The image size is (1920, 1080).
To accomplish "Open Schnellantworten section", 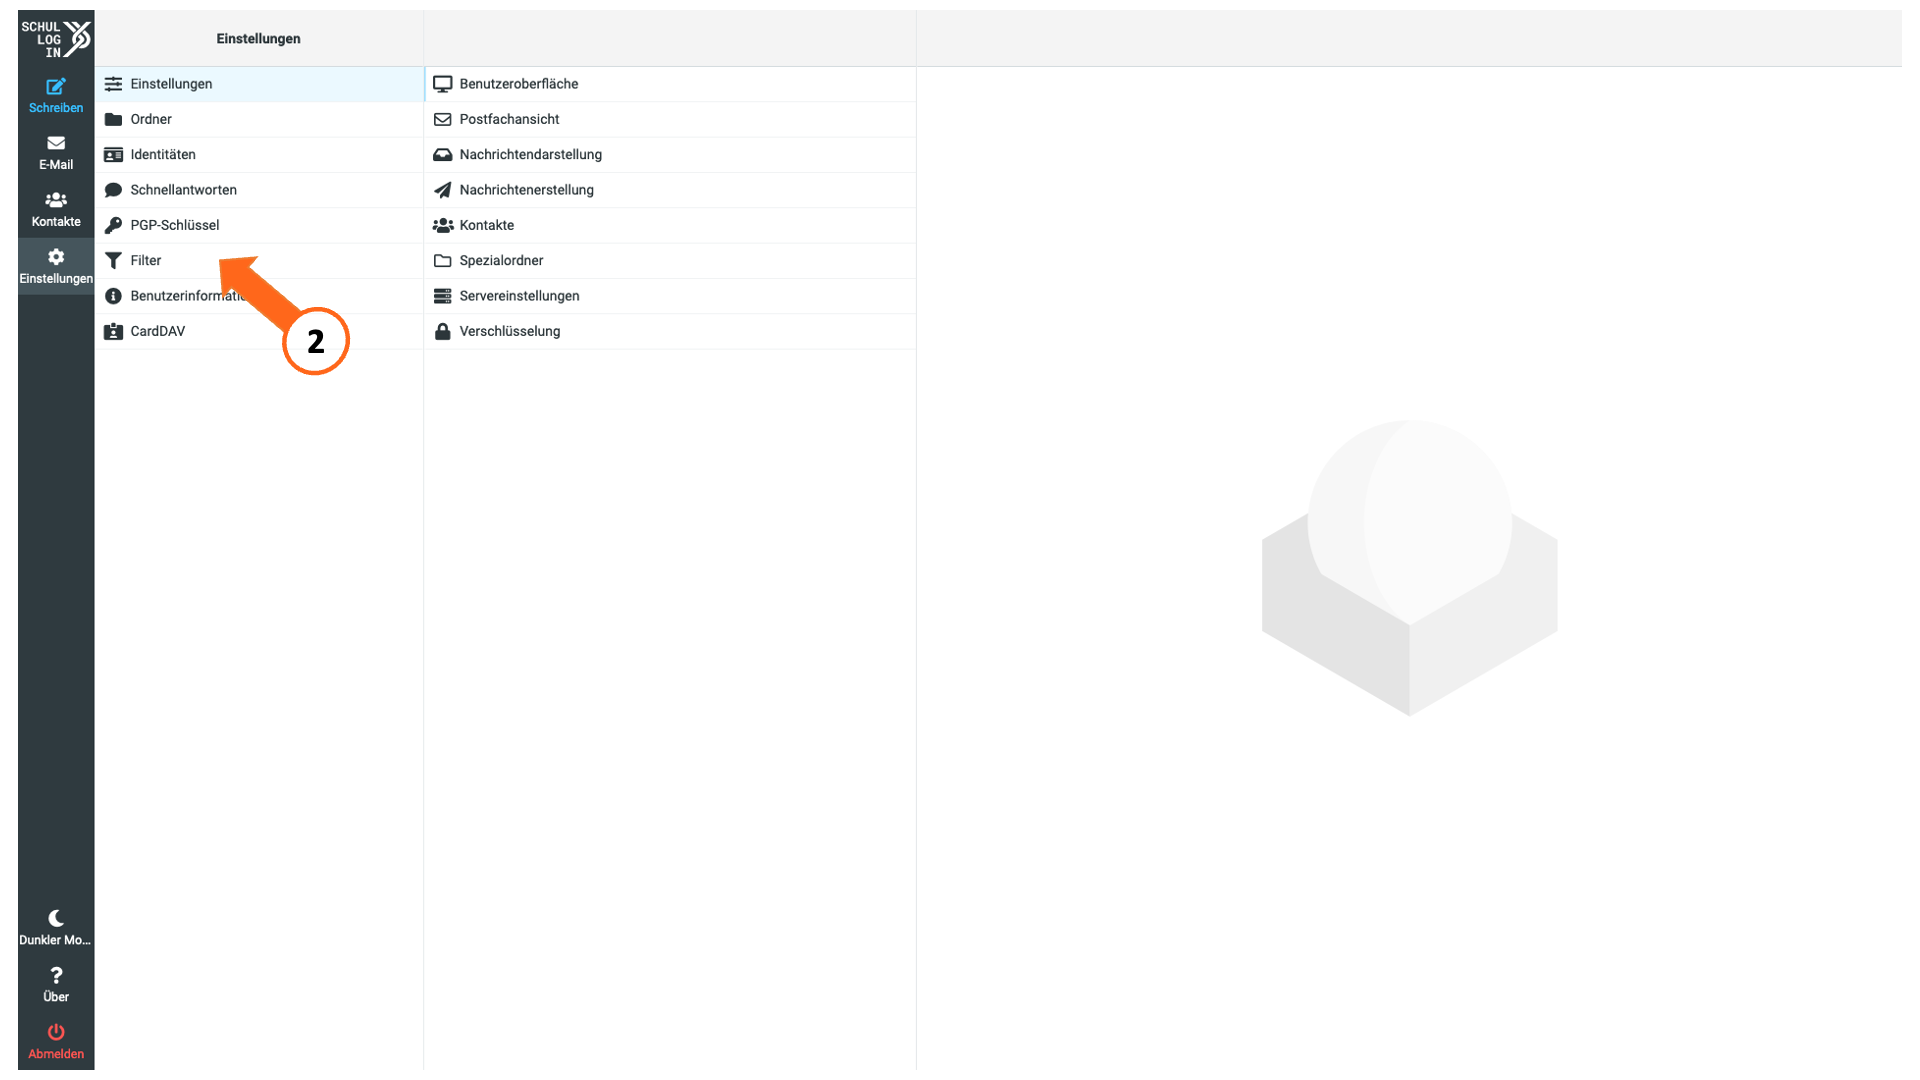I will point(259,190).
